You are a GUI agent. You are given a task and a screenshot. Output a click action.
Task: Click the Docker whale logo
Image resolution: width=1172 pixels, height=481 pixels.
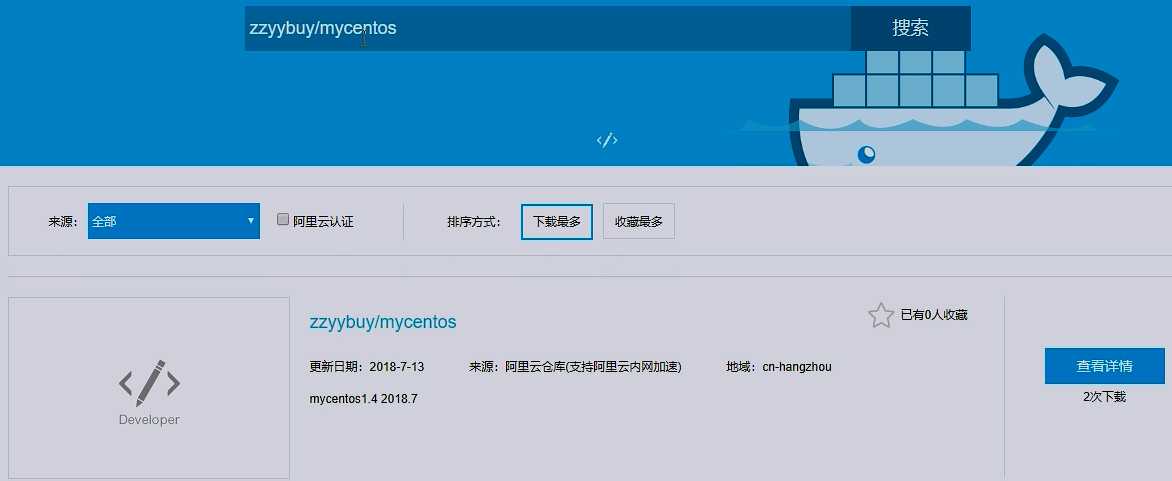pyautogui.click(x=951, y=105)
